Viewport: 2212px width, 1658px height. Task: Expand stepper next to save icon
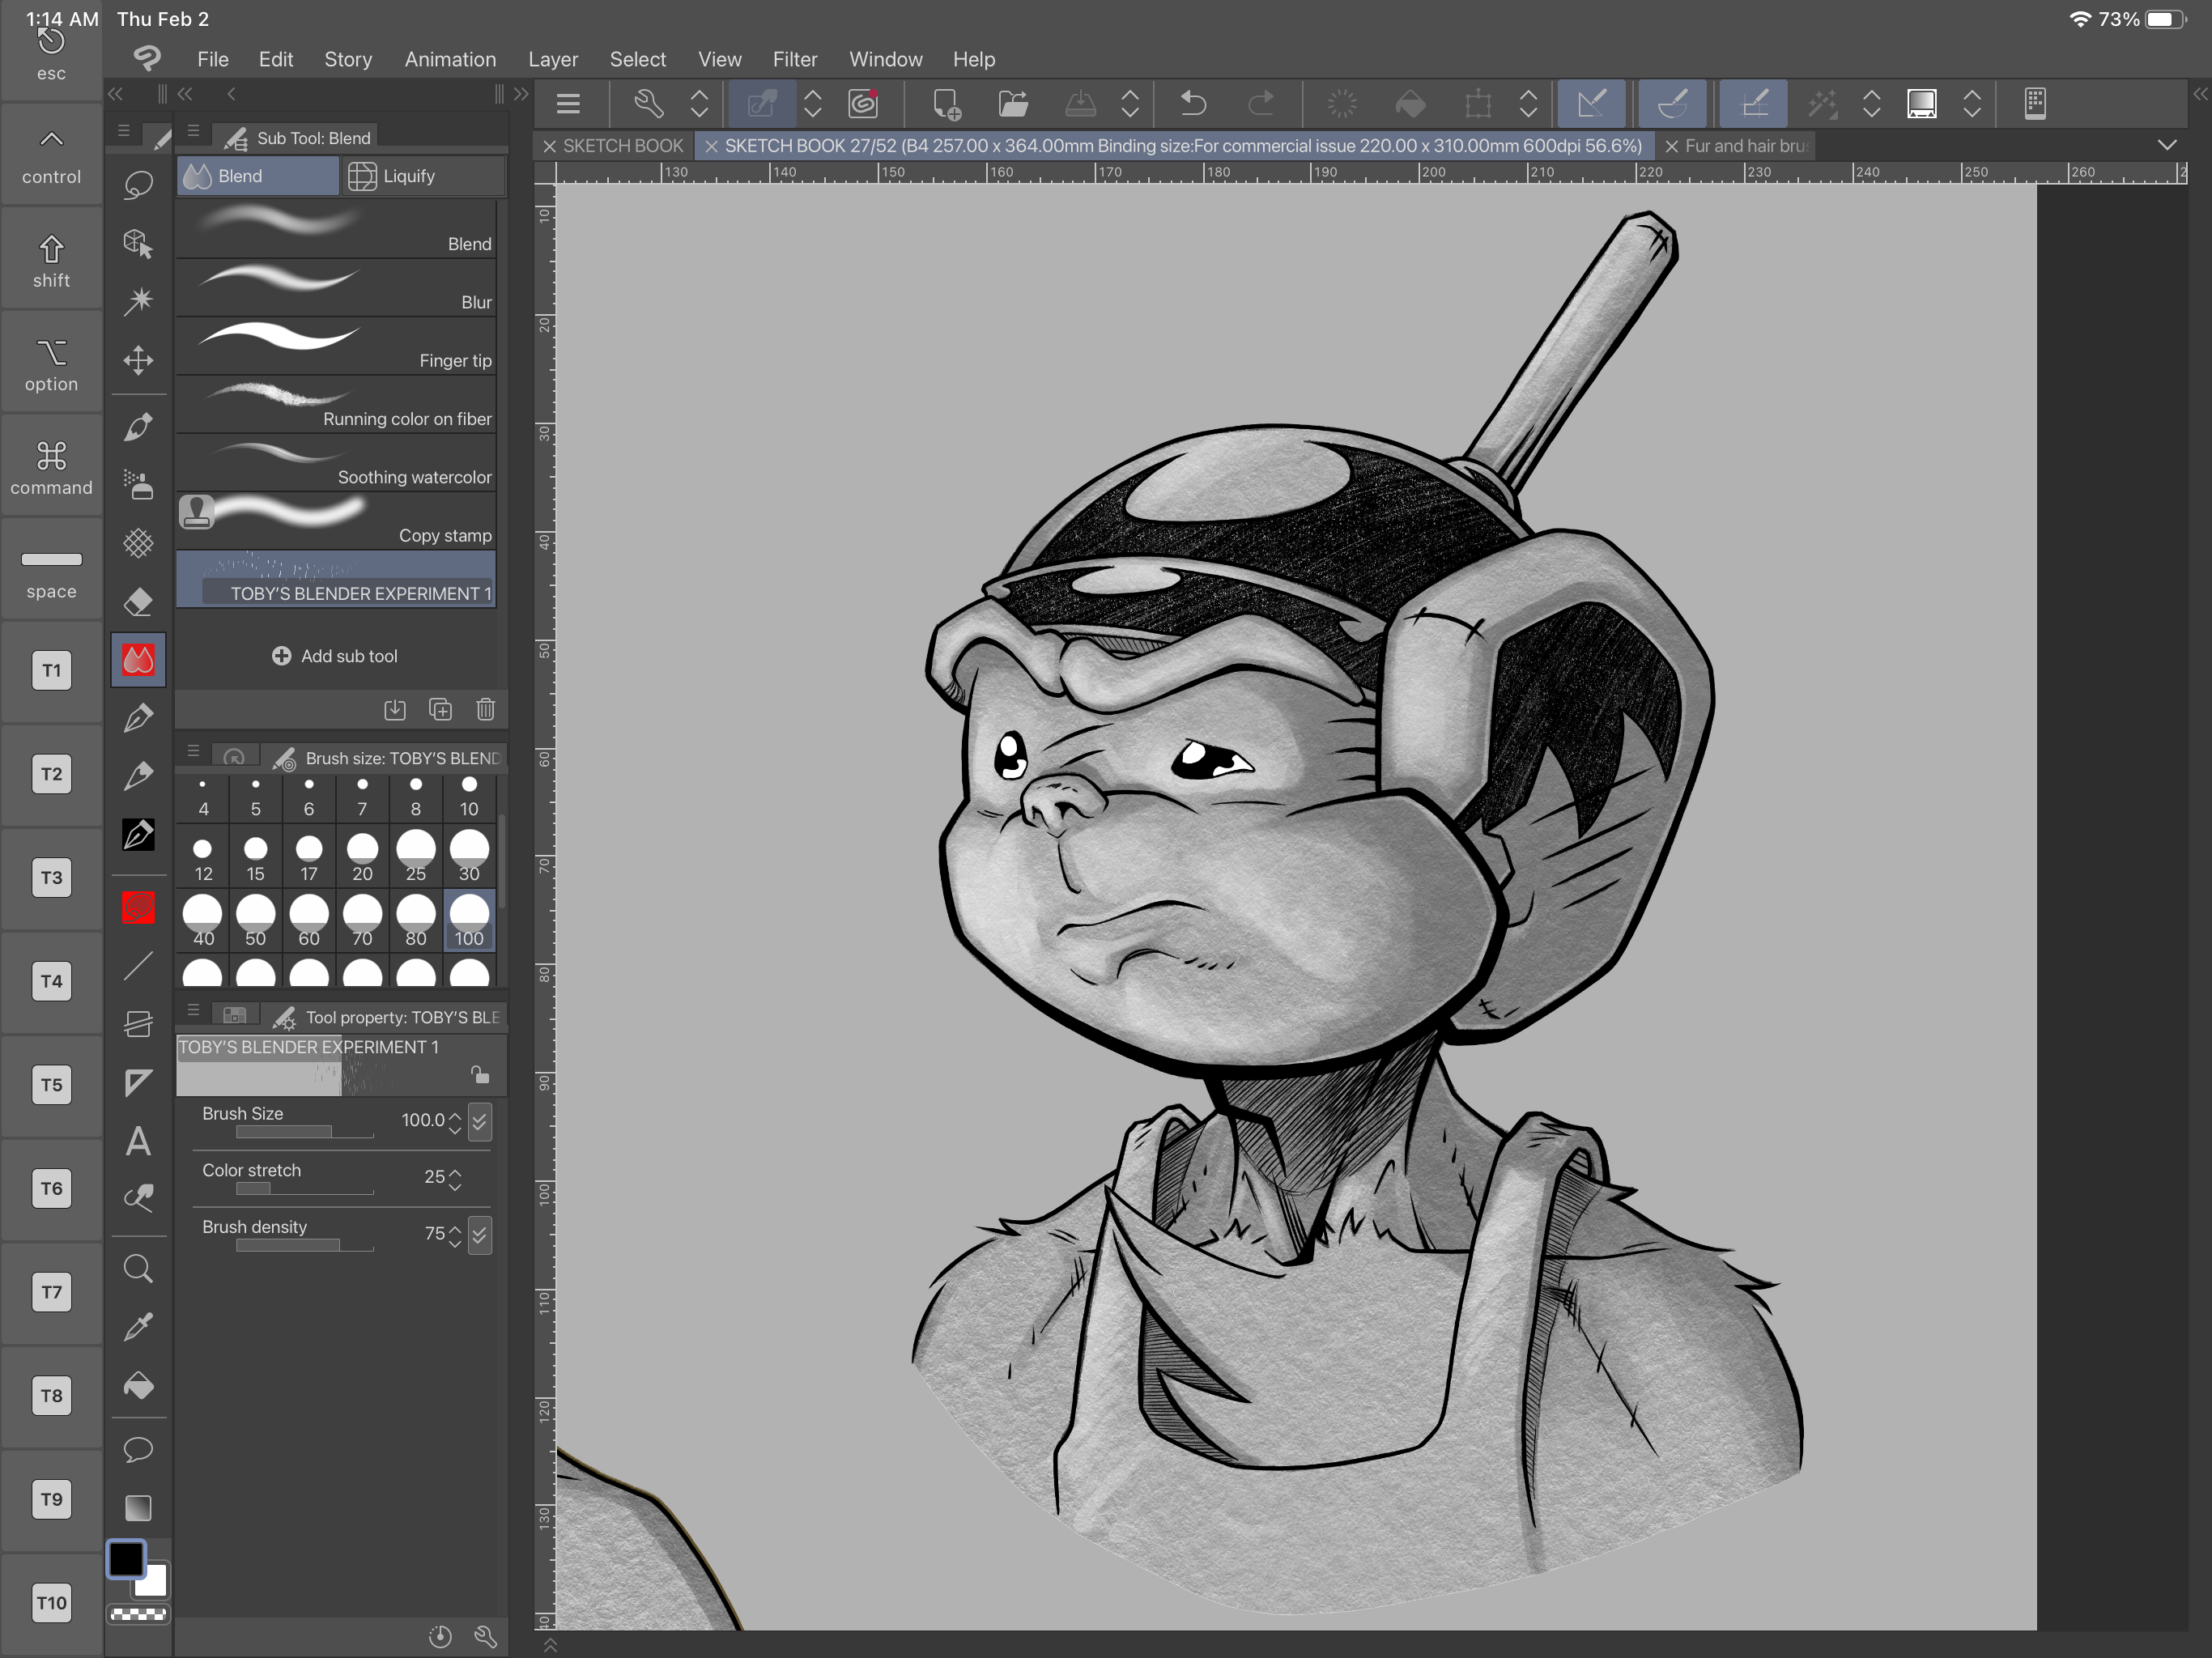[x=1130, y=103]
